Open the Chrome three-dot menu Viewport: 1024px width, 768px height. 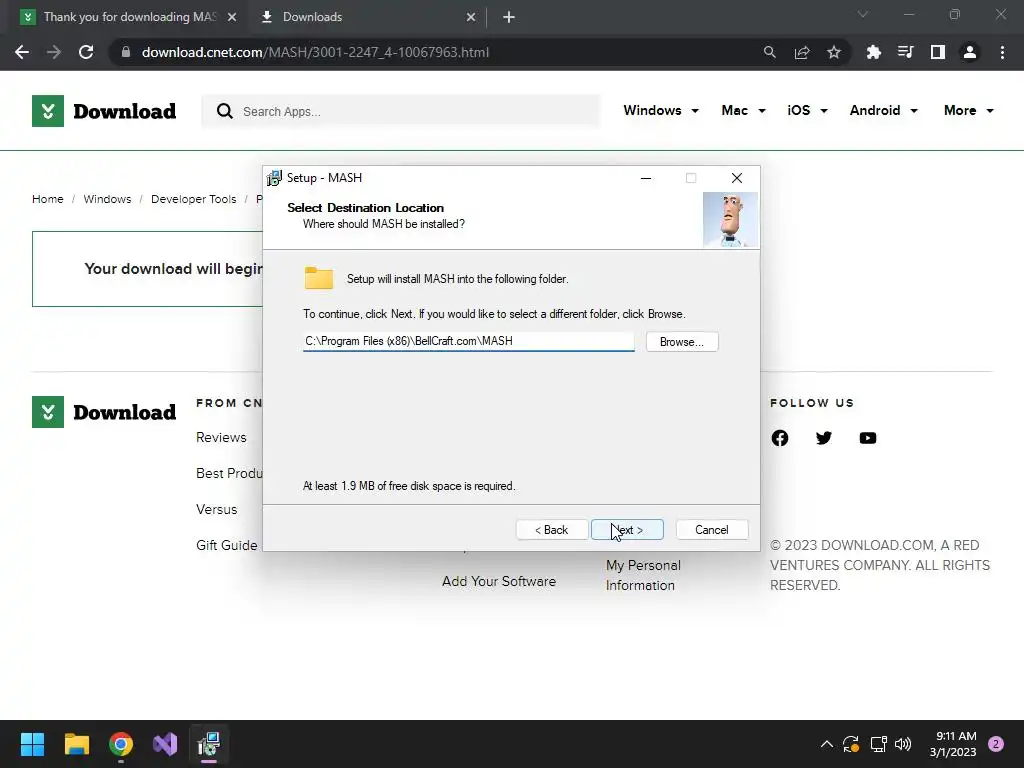coord(1002,52)
